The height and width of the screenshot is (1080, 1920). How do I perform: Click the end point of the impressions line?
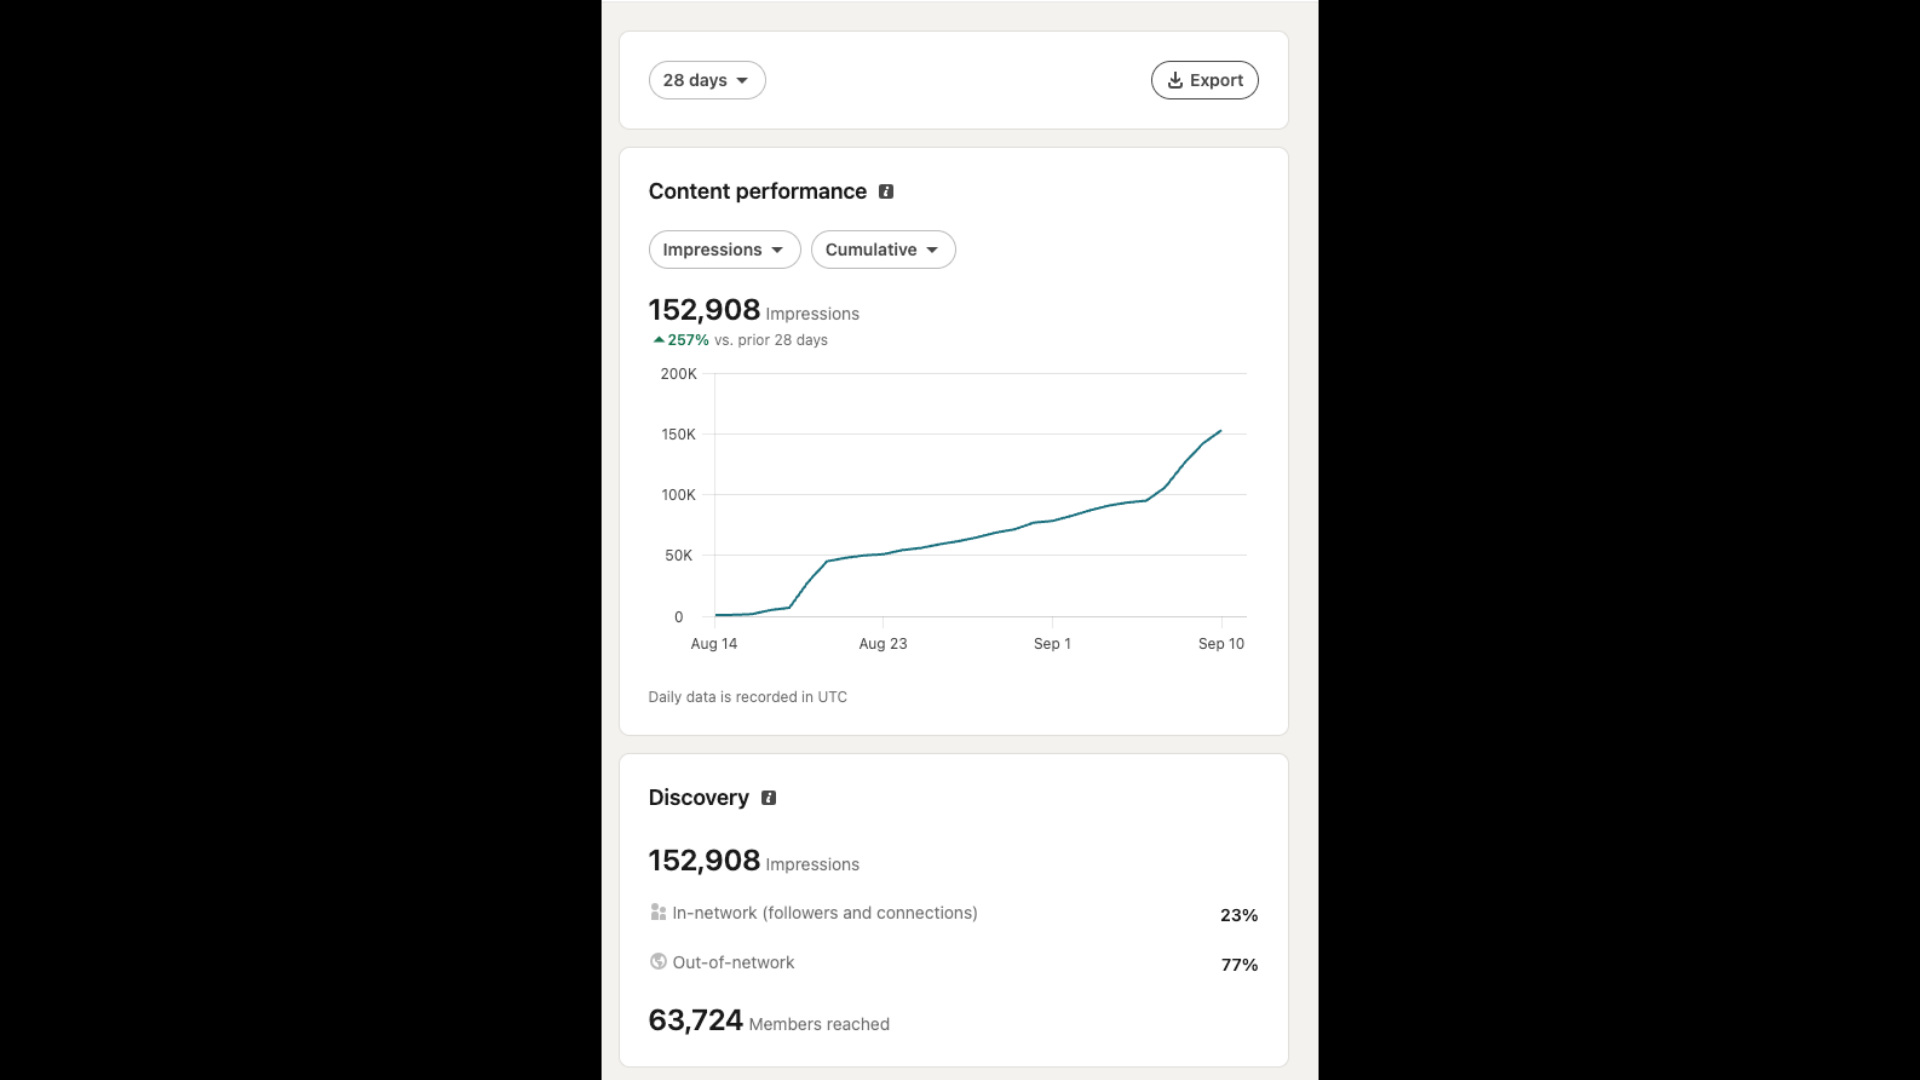pyautogui.click(x=1221, y=431)
